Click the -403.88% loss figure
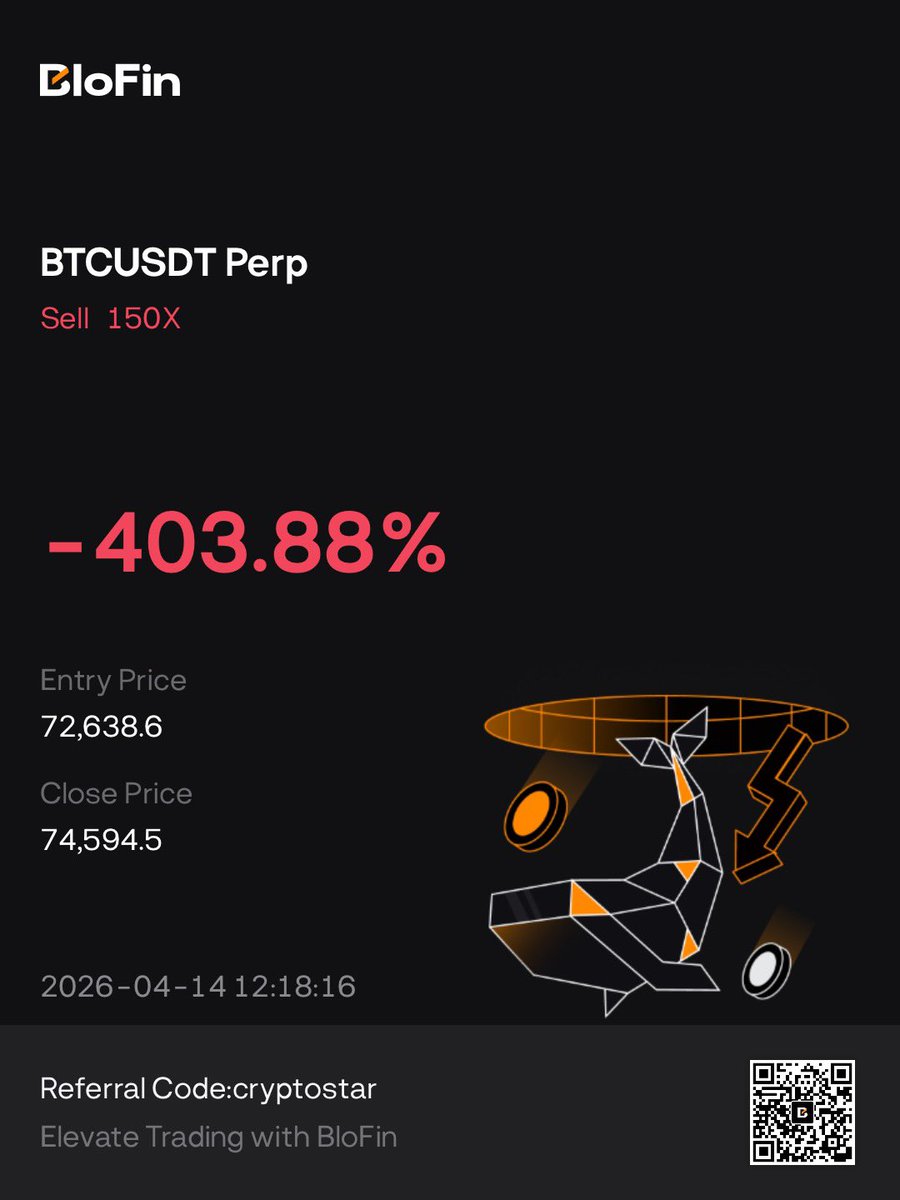The image size is (900, 1200). pyautogui.click(x=246, y=546)
